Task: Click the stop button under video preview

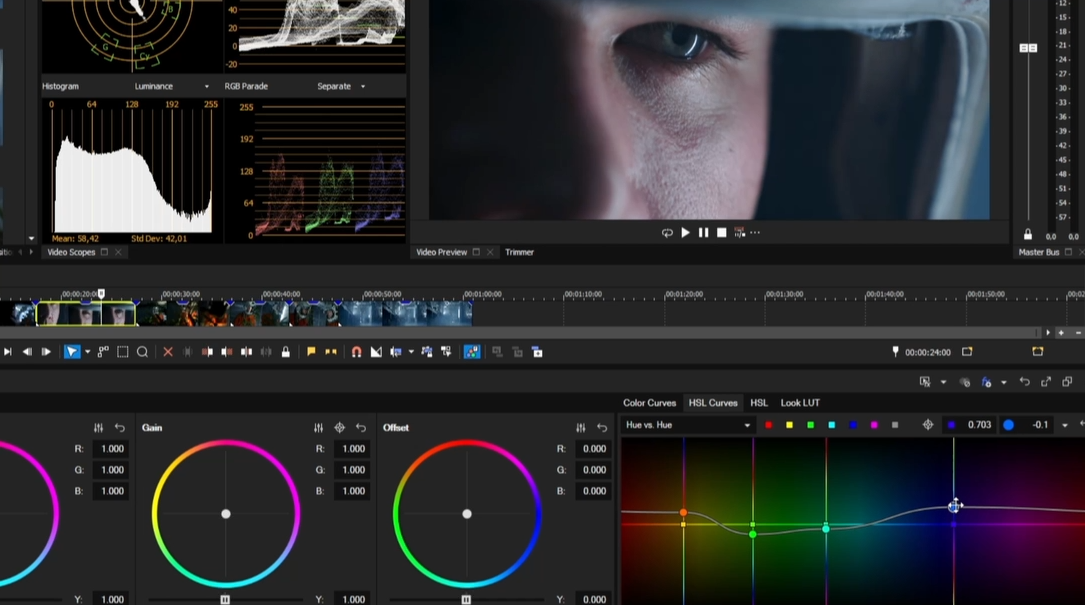Action: pyautogui.click(x=721, y=233)
